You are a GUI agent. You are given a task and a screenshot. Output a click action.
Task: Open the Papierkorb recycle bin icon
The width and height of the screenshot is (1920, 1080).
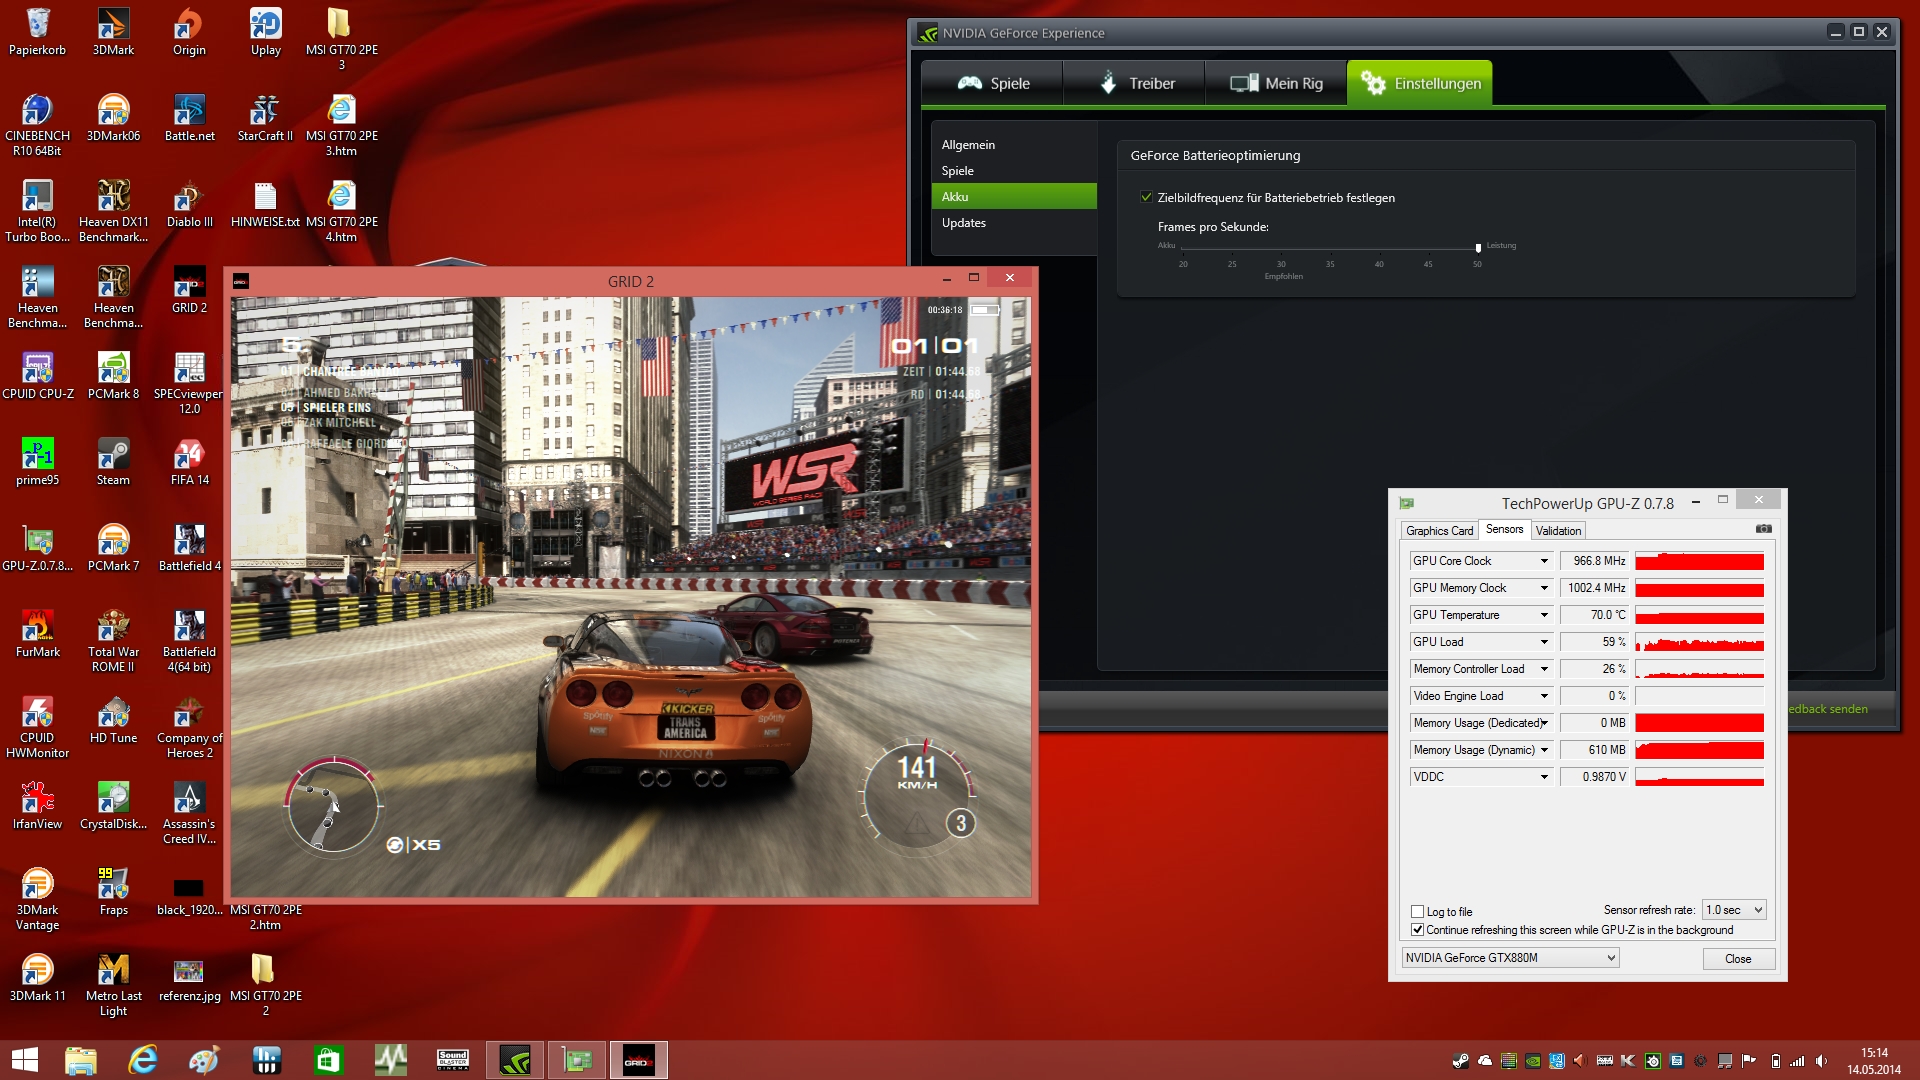coord(38,31)
